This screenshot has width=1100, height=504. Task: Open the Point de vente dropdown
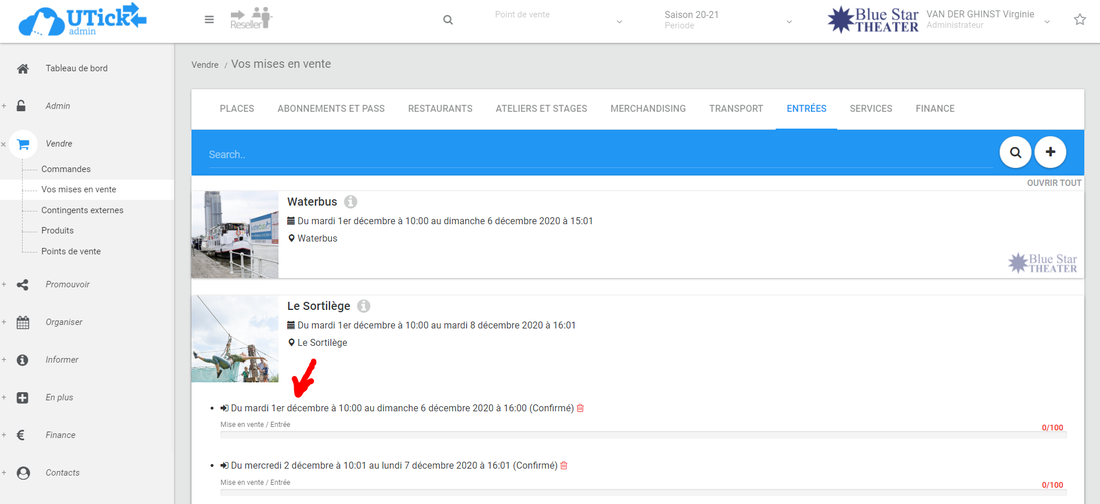point(558,20)
